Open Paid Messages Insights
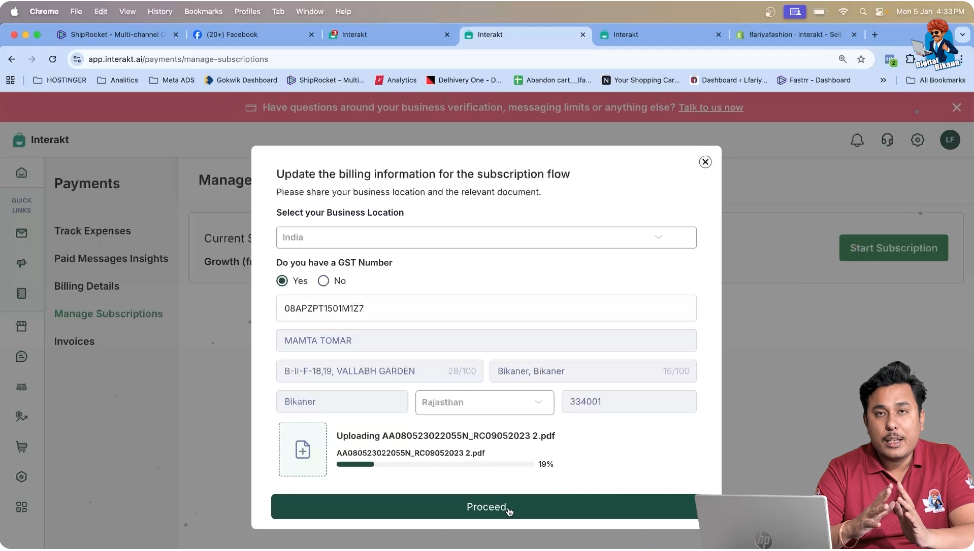974x551 pixels. coord(111,258)
